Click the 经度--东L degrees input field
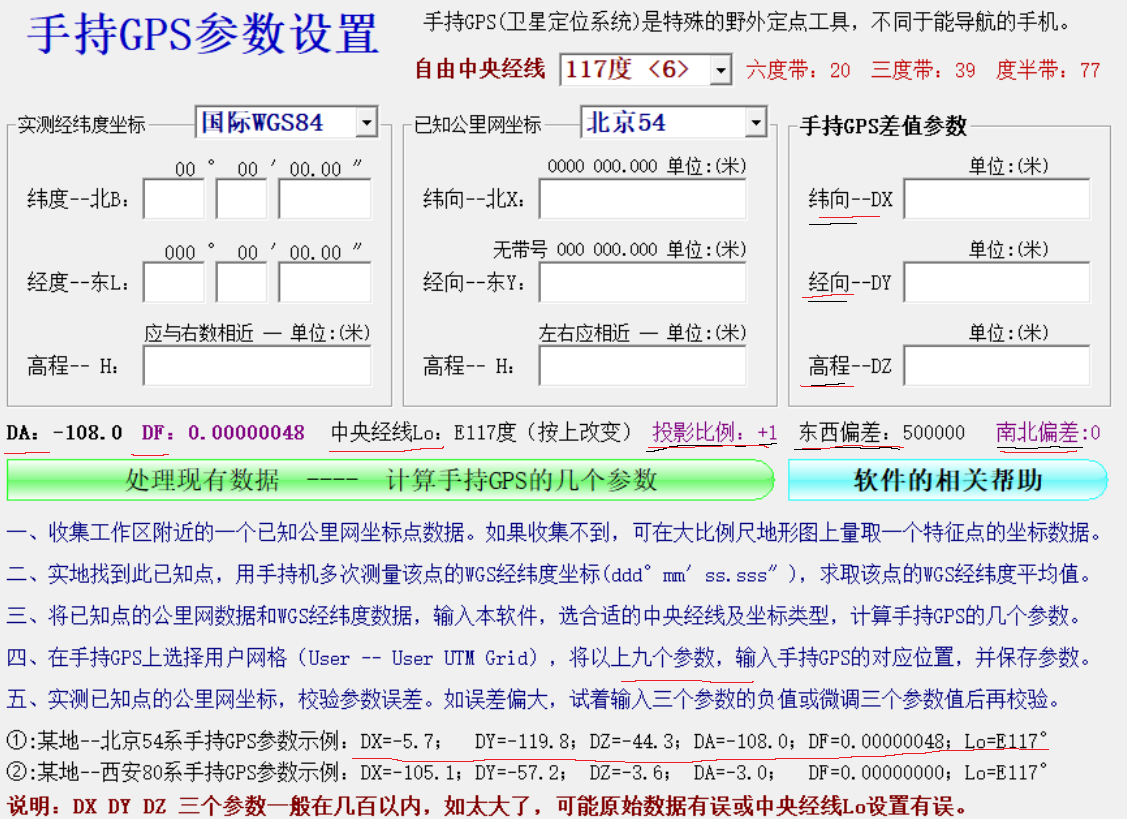The width and height of the screenshot is (1127, 819). pyautogui.click(x=174, y=283)
